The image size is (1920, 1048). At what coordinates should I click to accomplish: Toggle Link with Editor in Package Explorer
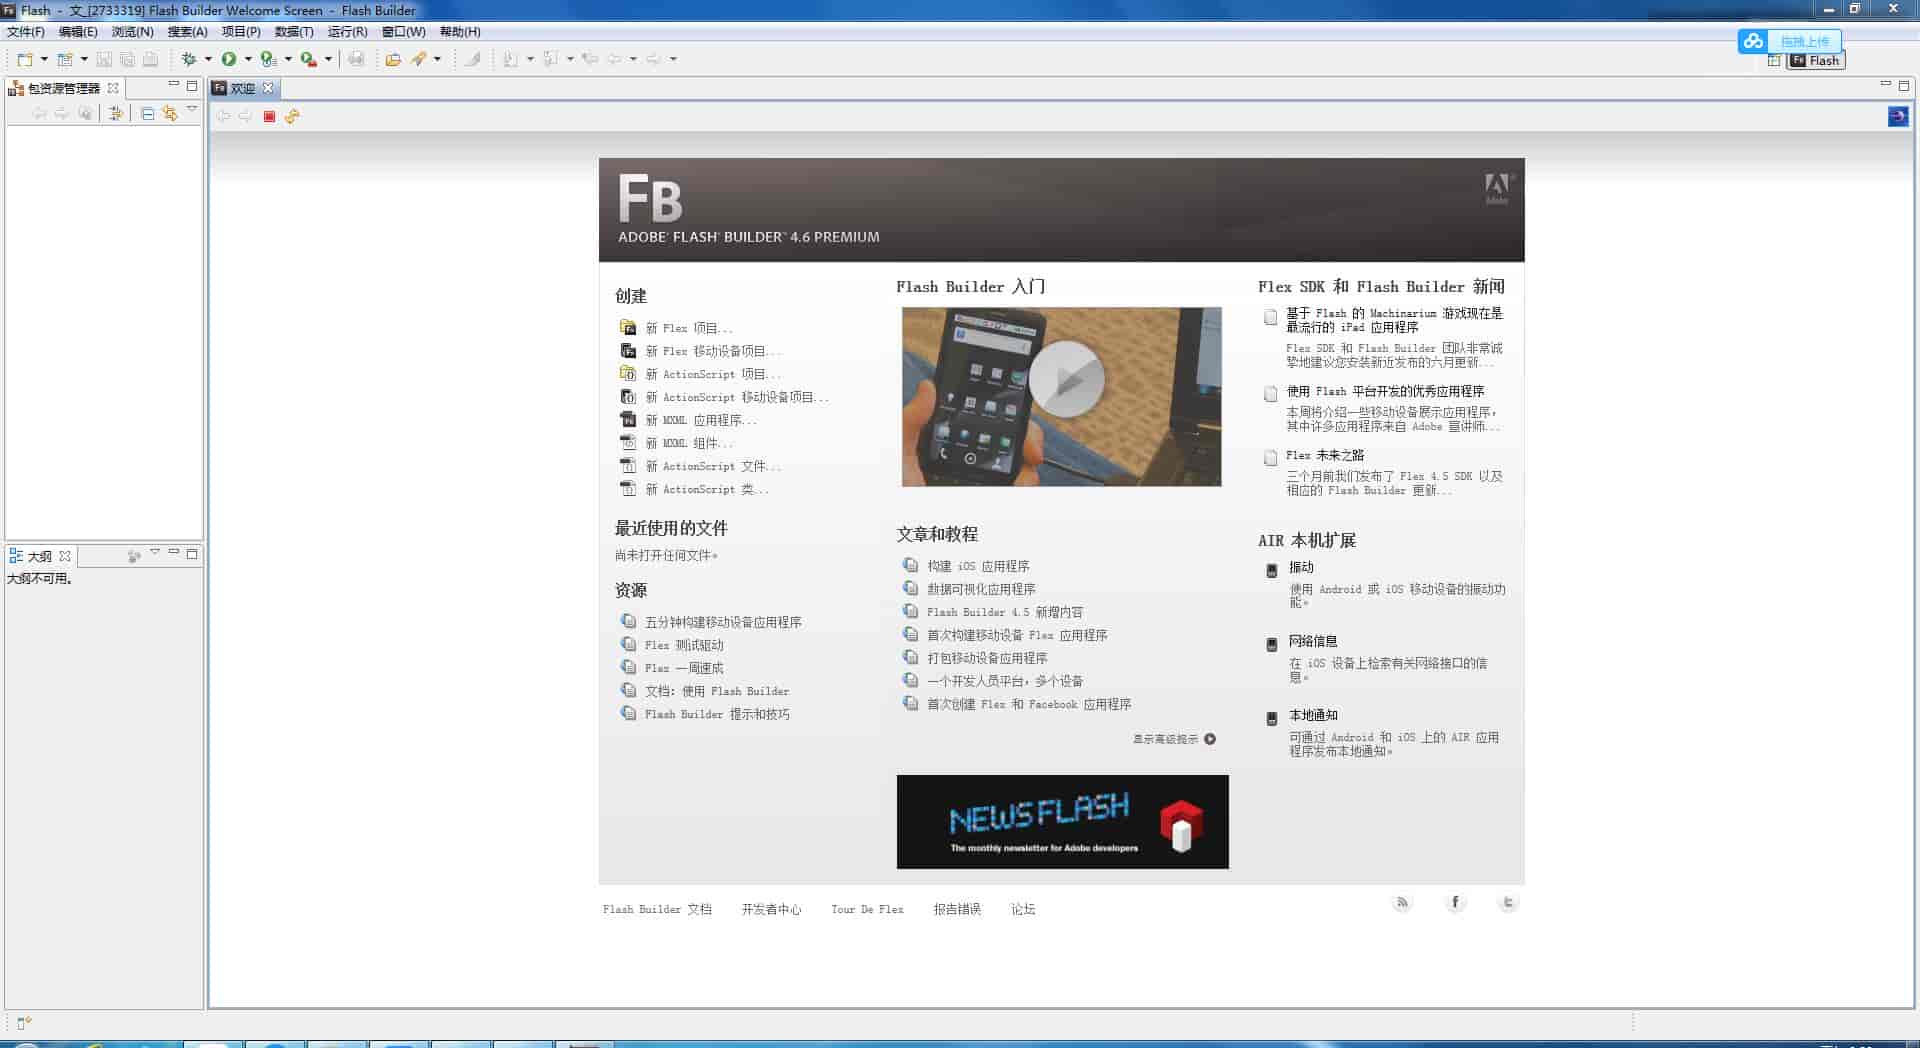click(170, 115)
